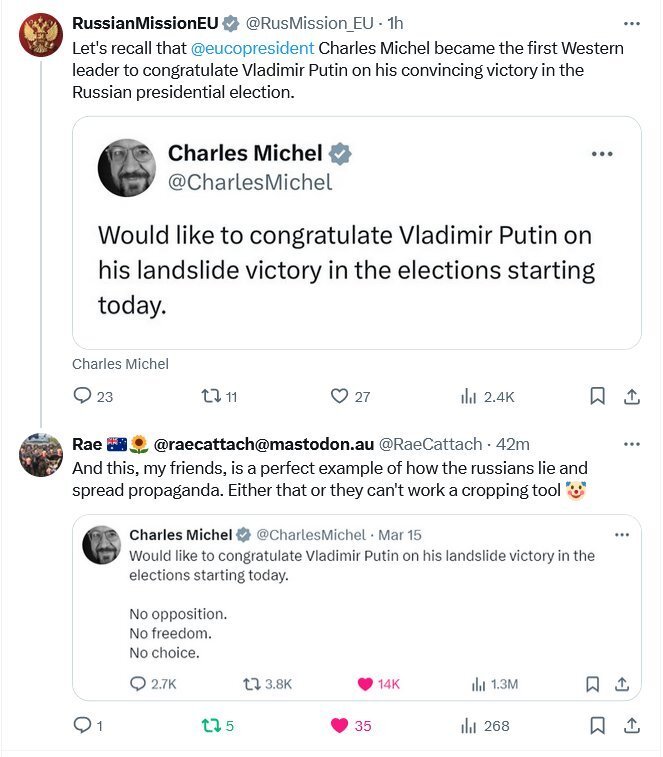Image resolution: width=663 pixels, height=757 pixels.
Task: Unlike Rae's reply with 35 likes
Action: (x=339, y=726)
